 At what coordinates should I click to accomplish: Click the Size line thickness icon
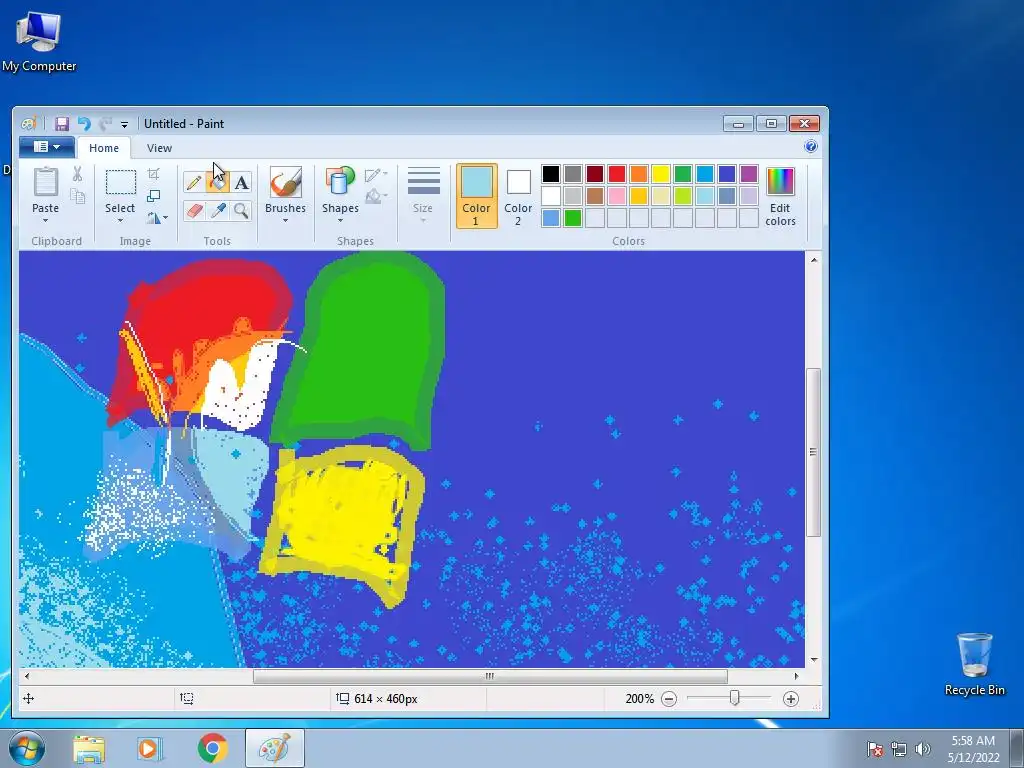(423, 182)
